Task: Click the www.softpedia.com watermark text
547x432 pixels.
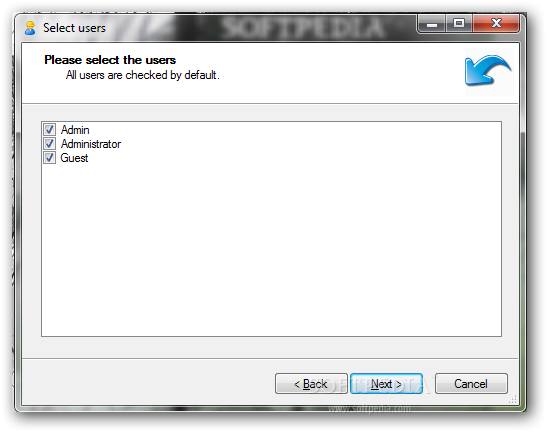Action: click(x=370, y=408)
